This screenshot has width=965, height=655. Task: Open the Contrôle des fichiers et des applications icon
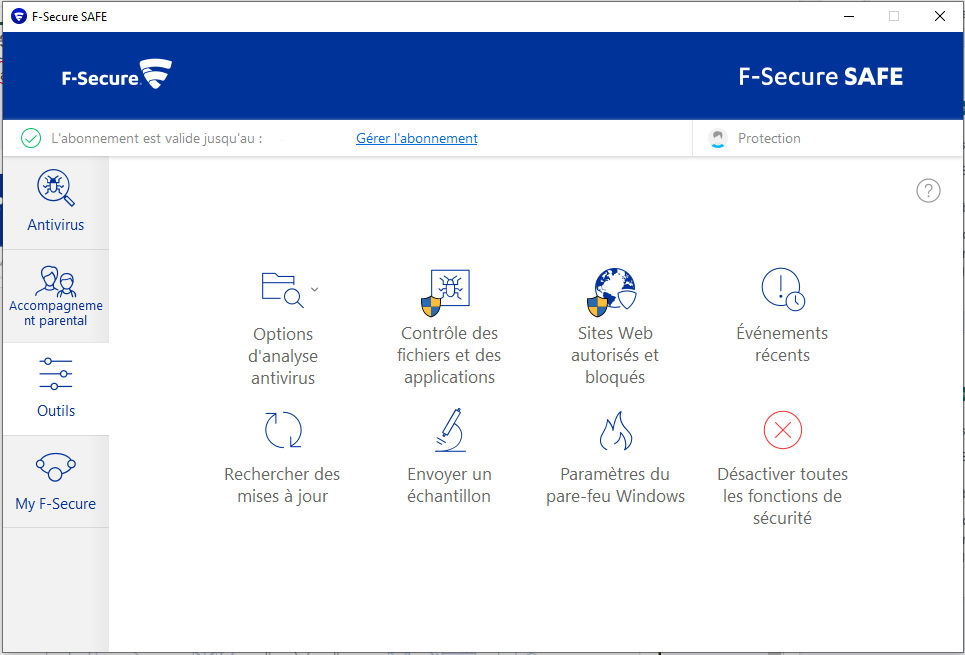(x=446, y=292)
